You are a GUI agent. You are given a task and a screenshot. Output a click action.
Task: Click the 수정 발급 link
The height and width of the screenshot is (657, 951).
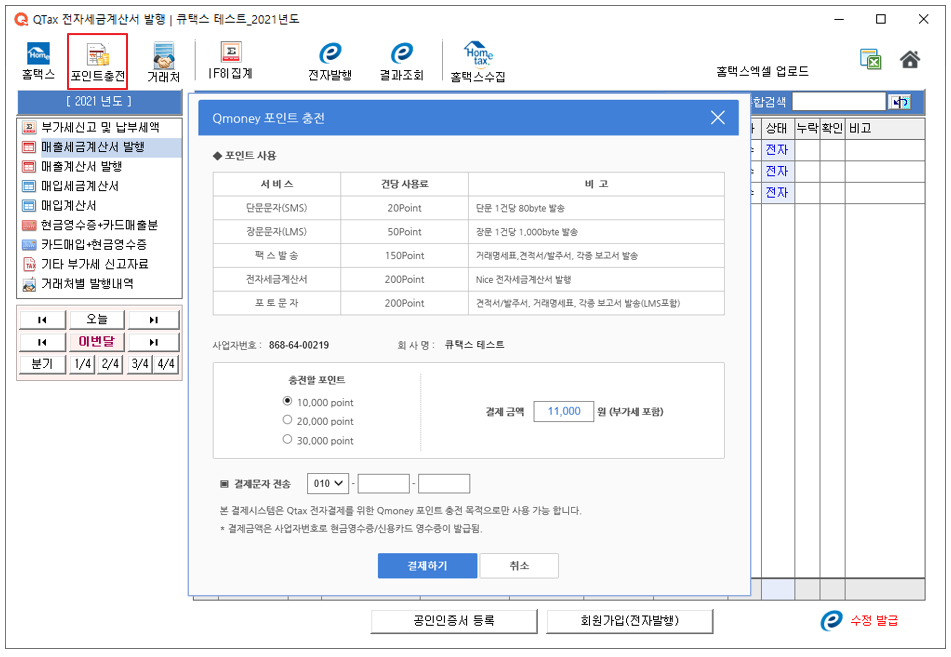(874, 621)
